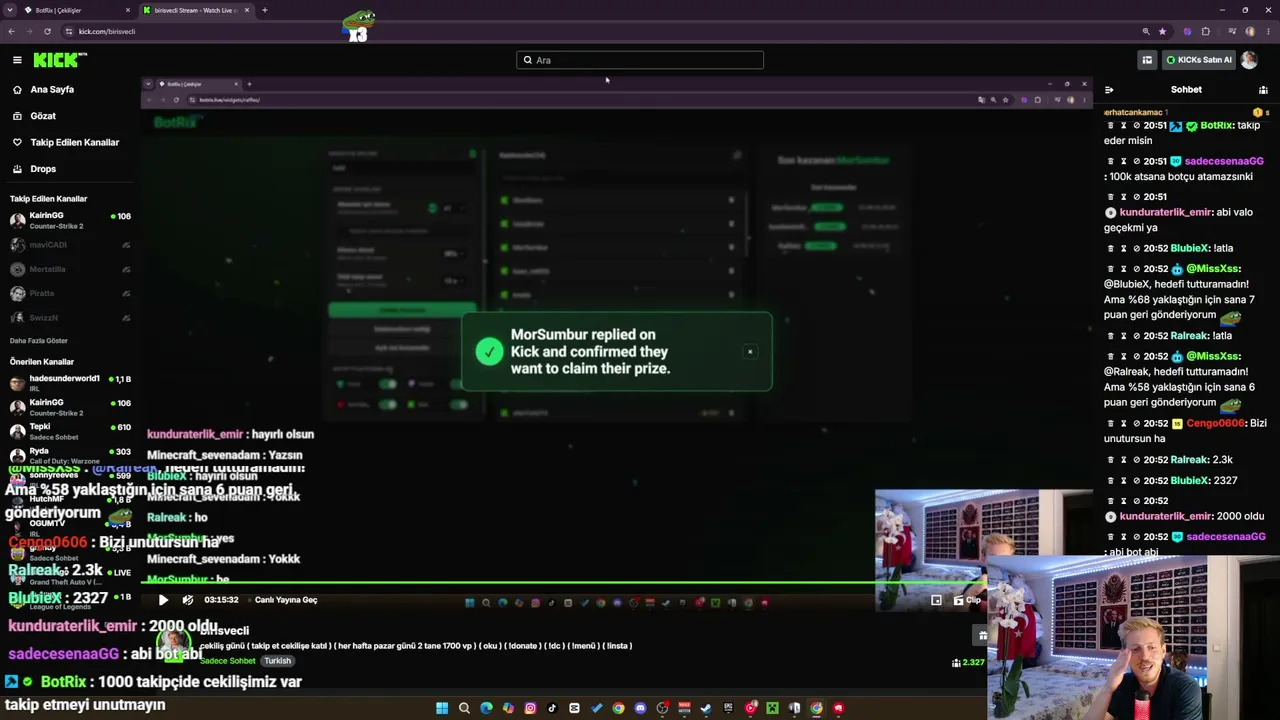Open Instagram from the taskbar
The height and width of the screenshot is (720, 1280).
530,708
